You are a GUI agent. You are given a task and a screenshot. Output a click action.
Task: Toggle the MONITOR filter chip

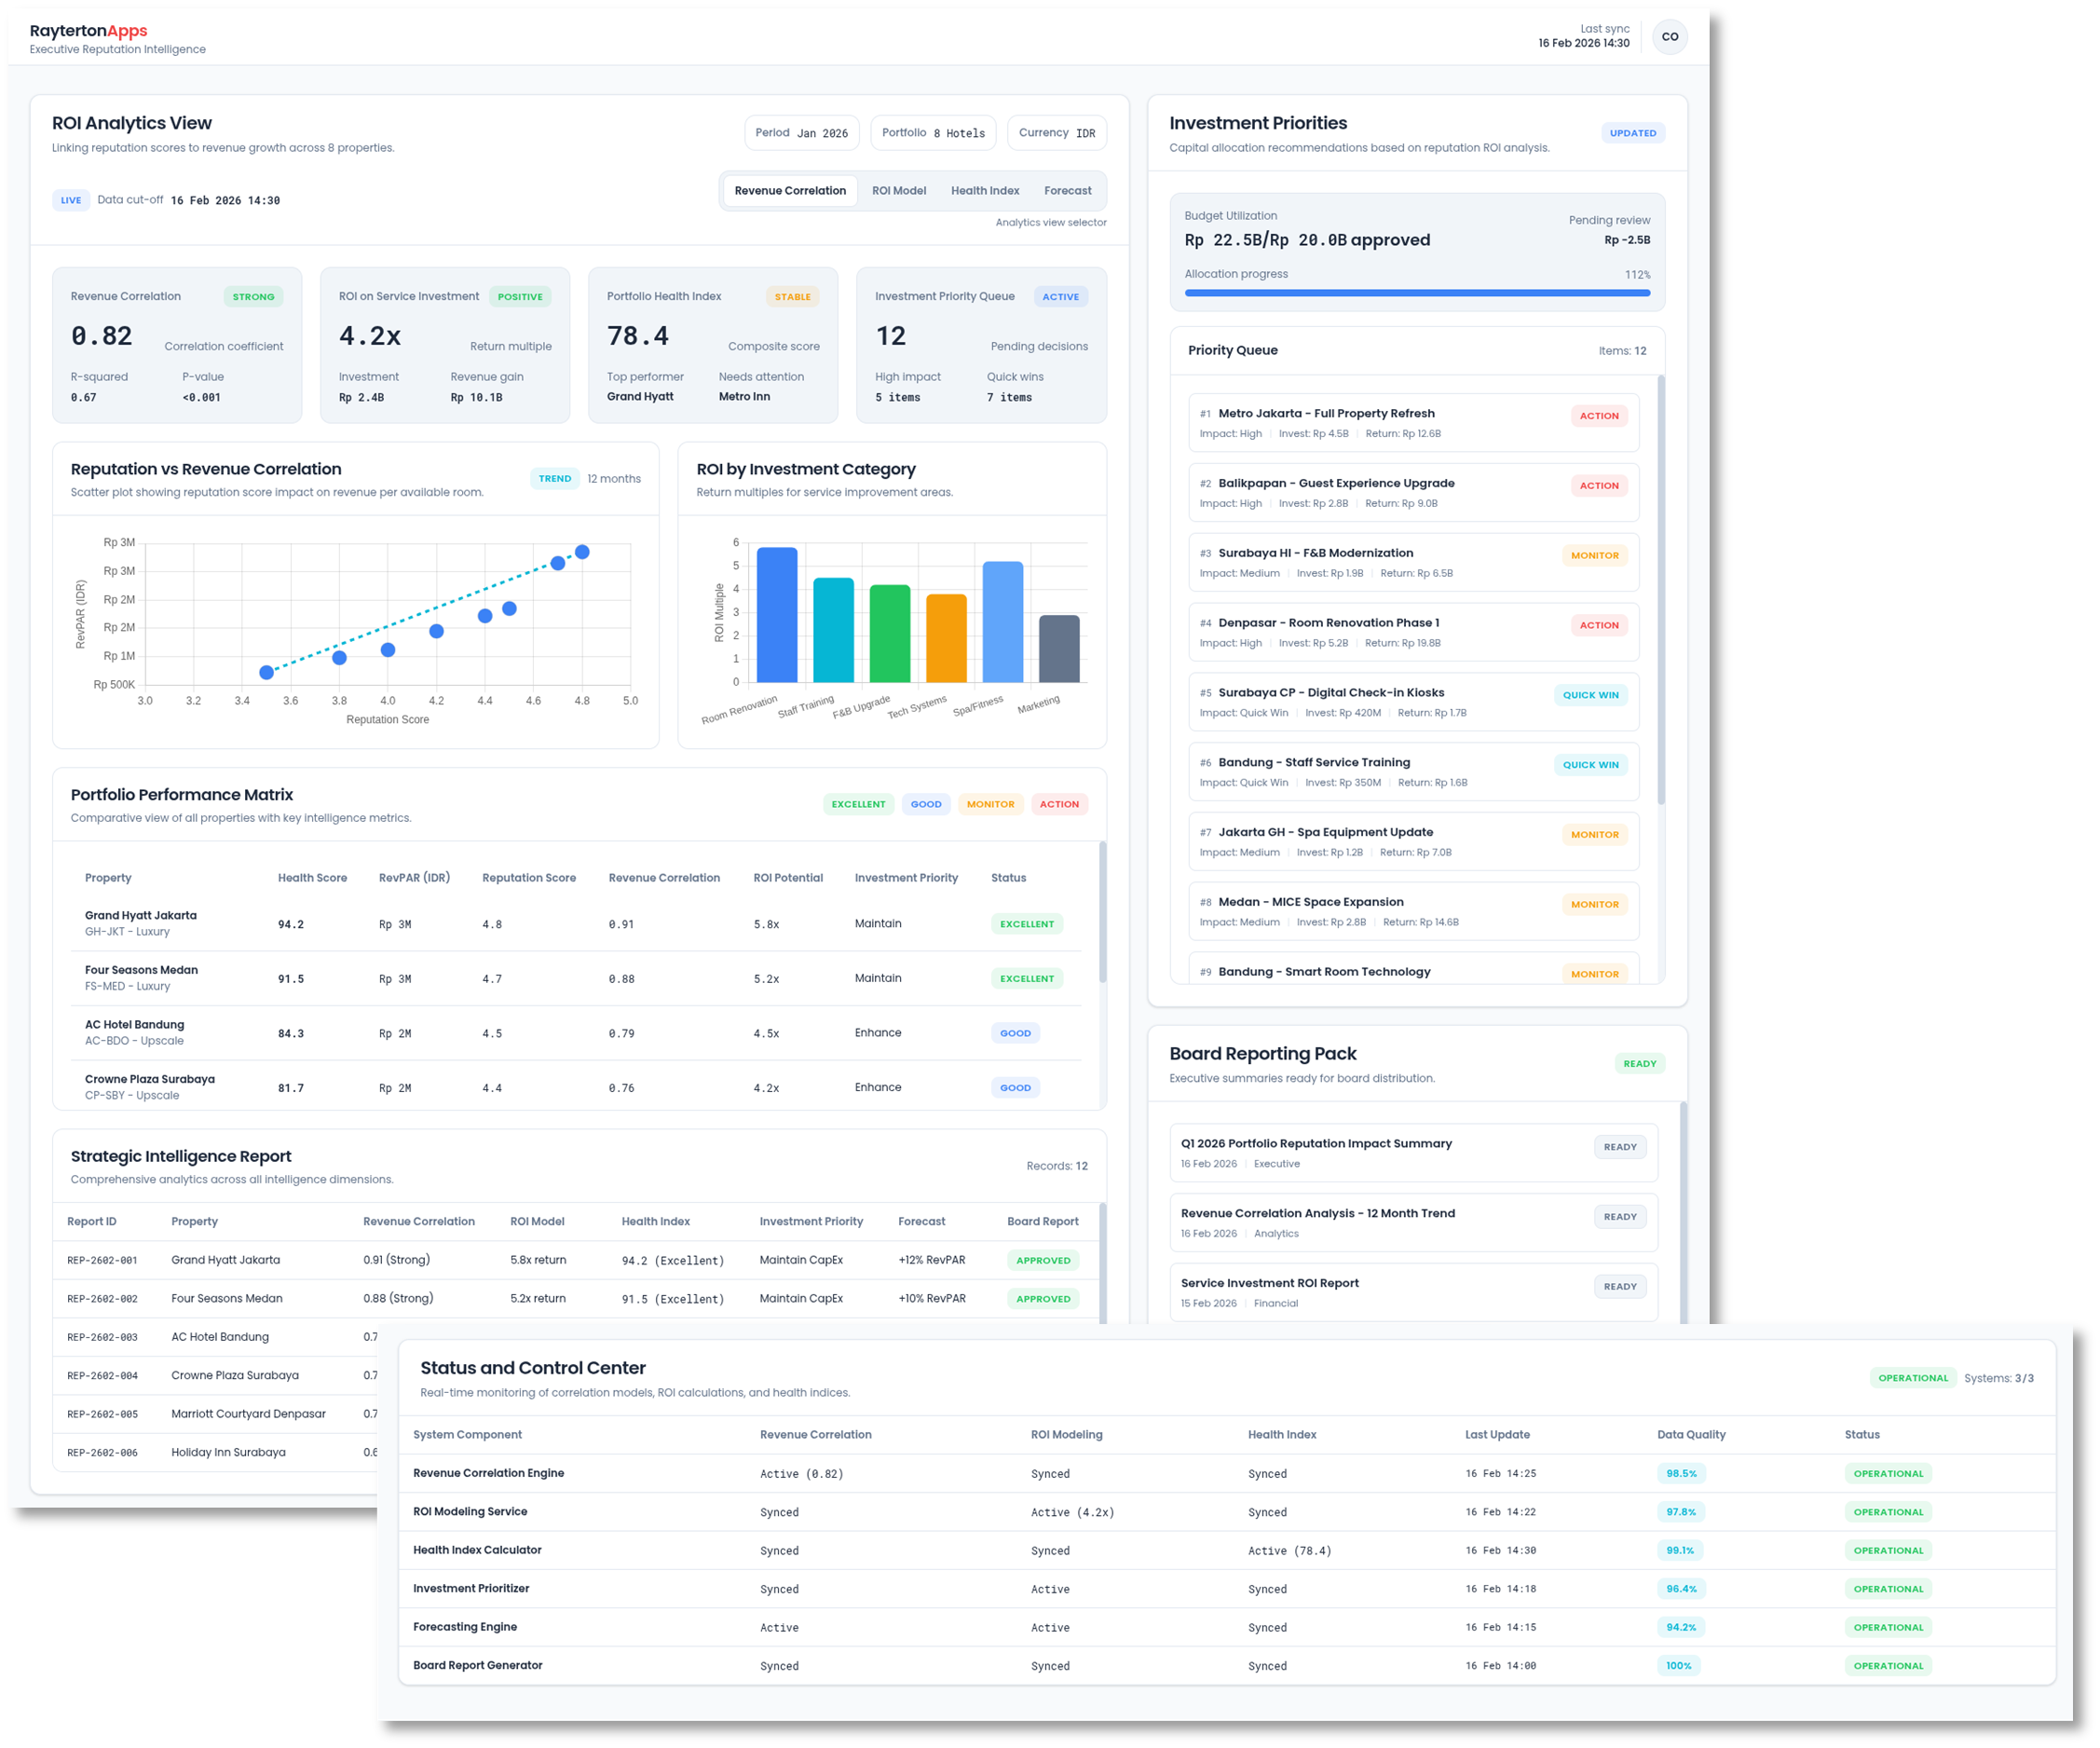990,803
